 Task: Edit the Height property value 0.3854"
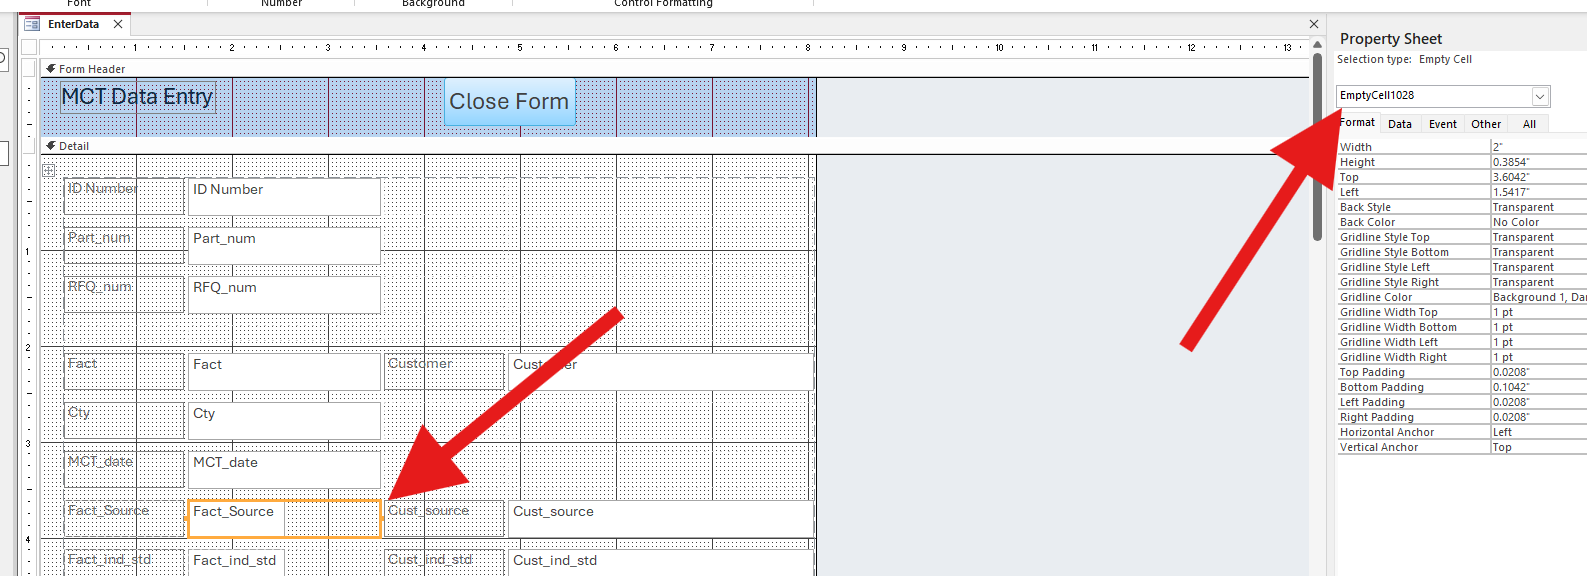[x=1538, y=162]
